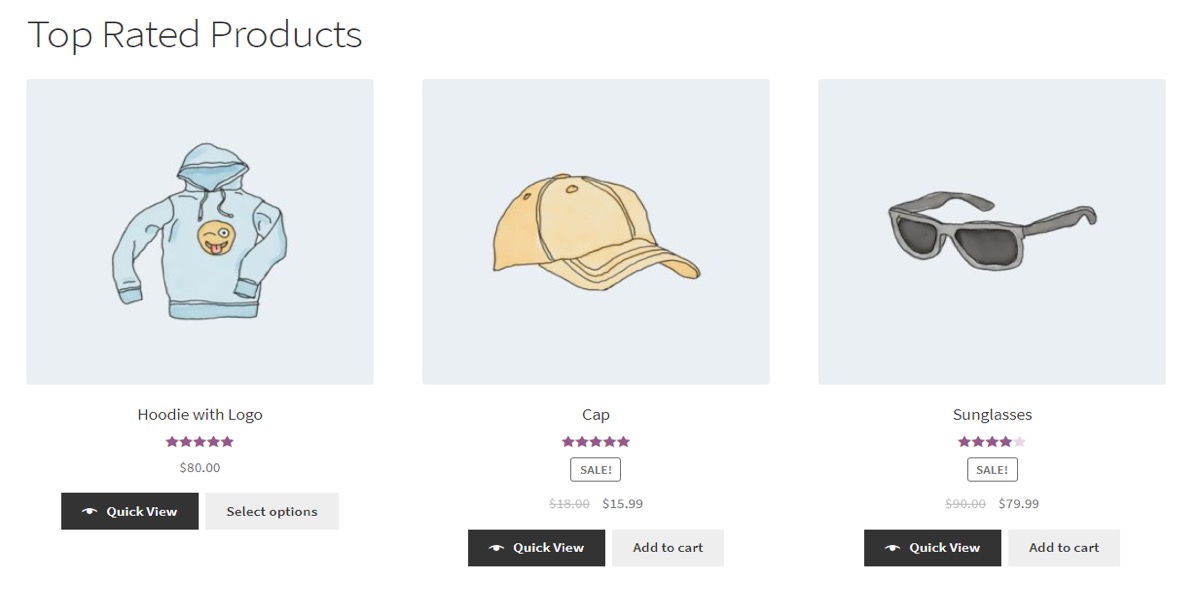
Task: Click the Cap product title
Action: pyautogui.click(x=596, y=414)
